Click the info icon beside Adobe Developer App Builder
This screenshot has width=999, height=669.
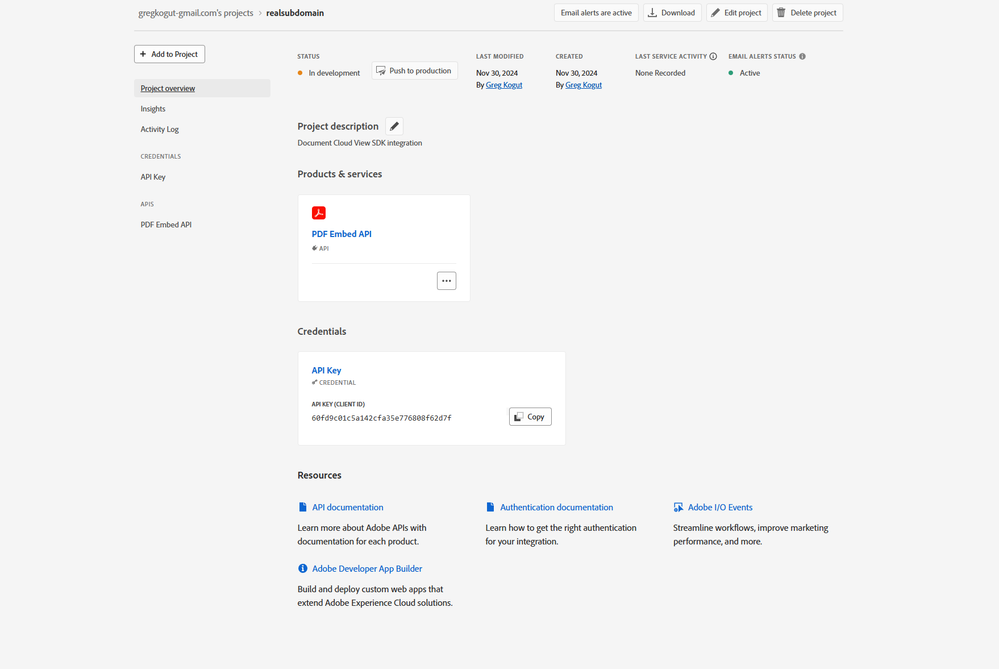[x=303, y=568]
